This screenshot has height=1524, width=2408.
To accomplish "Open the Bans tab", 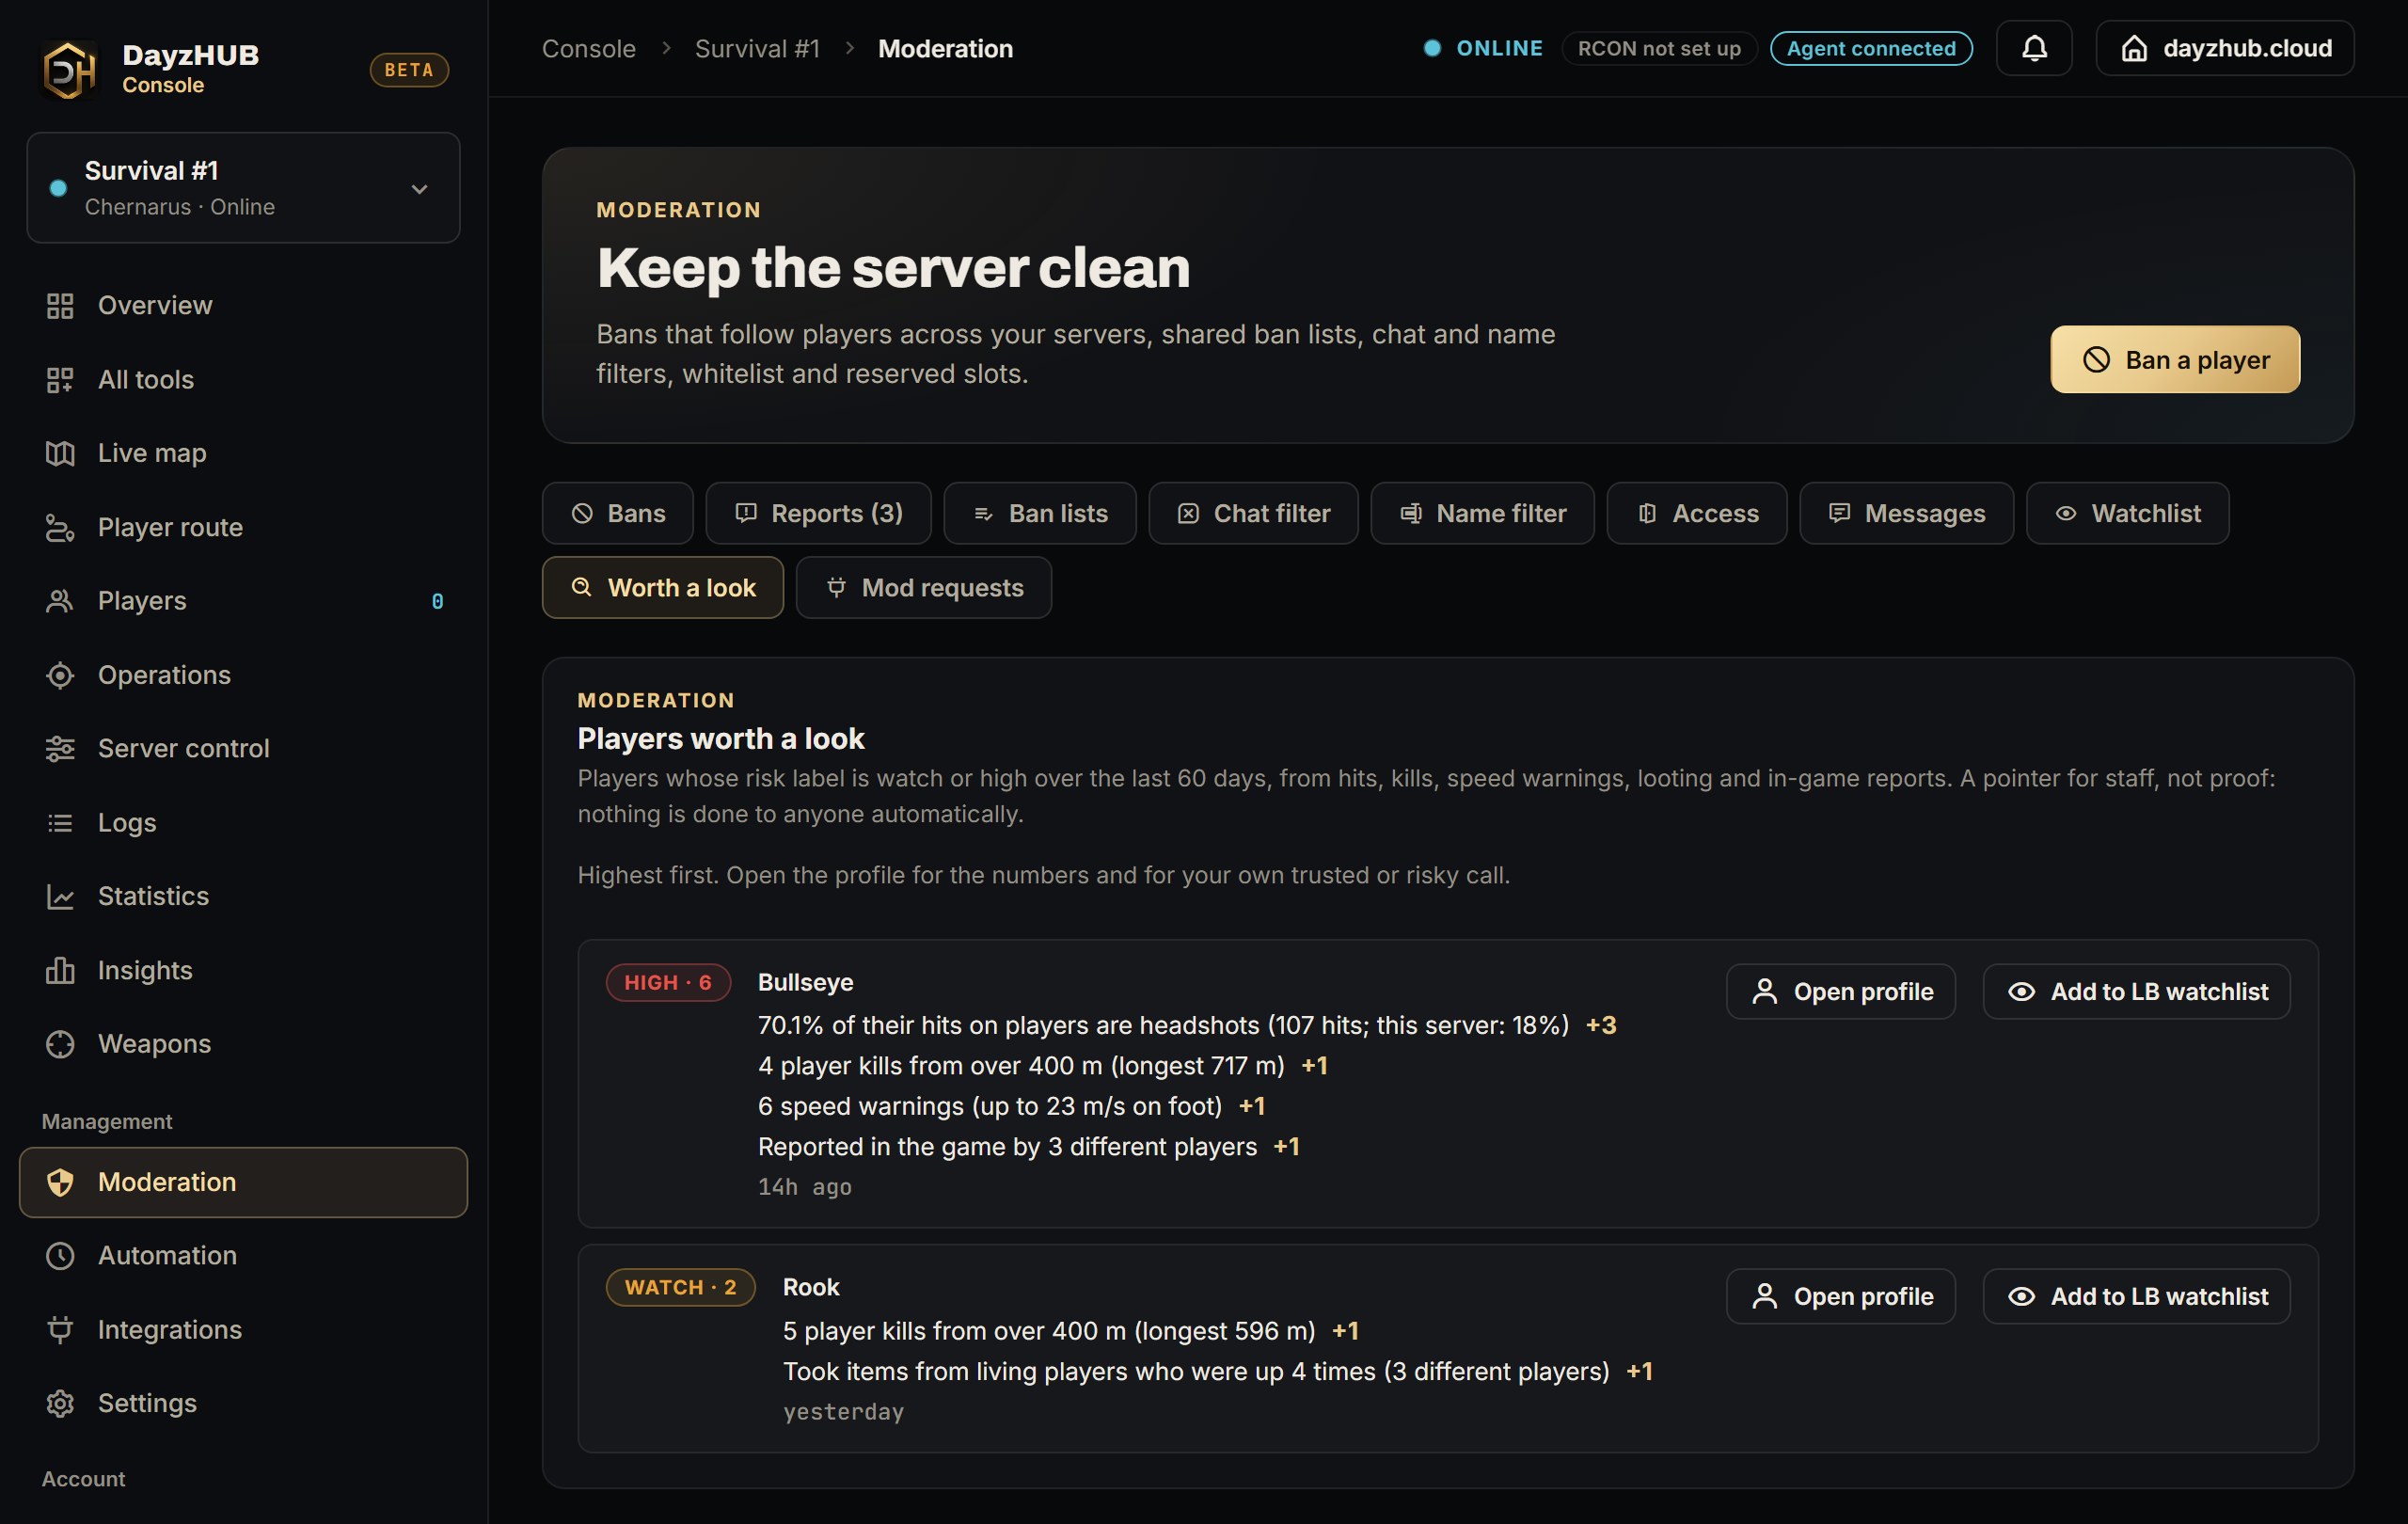I will click(x=617, y=513).
